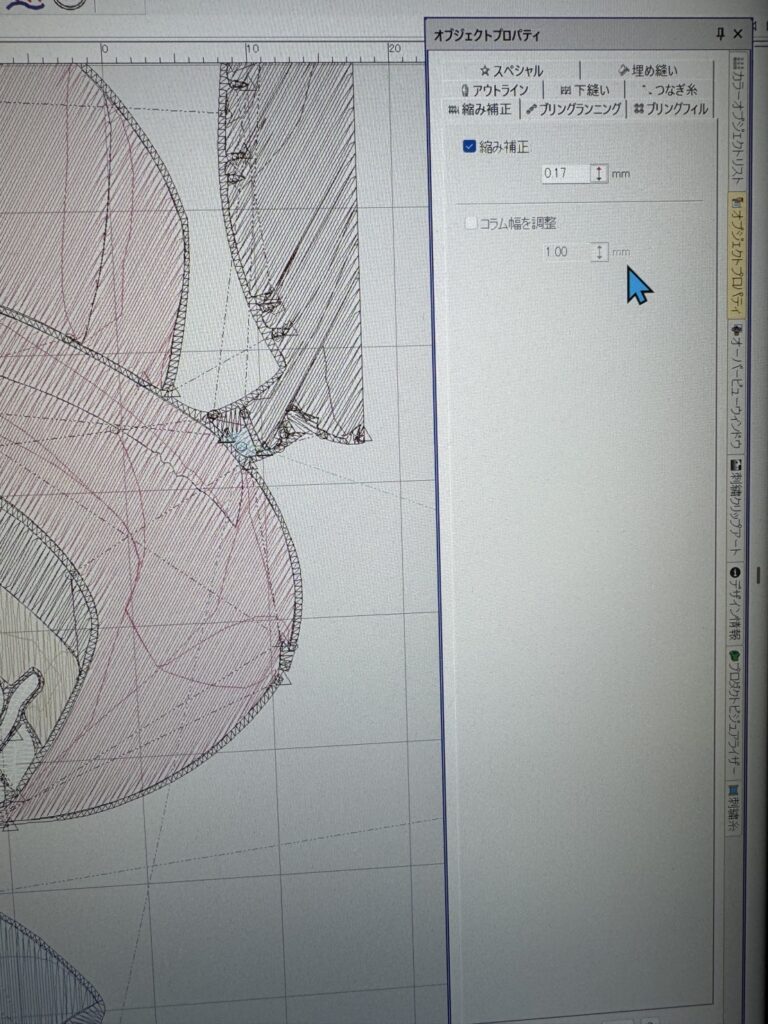Open the カラーオブジェクトリスト side tab
Image resolution: width=768 pixels, height=1024 pixels.
(737, 124)
